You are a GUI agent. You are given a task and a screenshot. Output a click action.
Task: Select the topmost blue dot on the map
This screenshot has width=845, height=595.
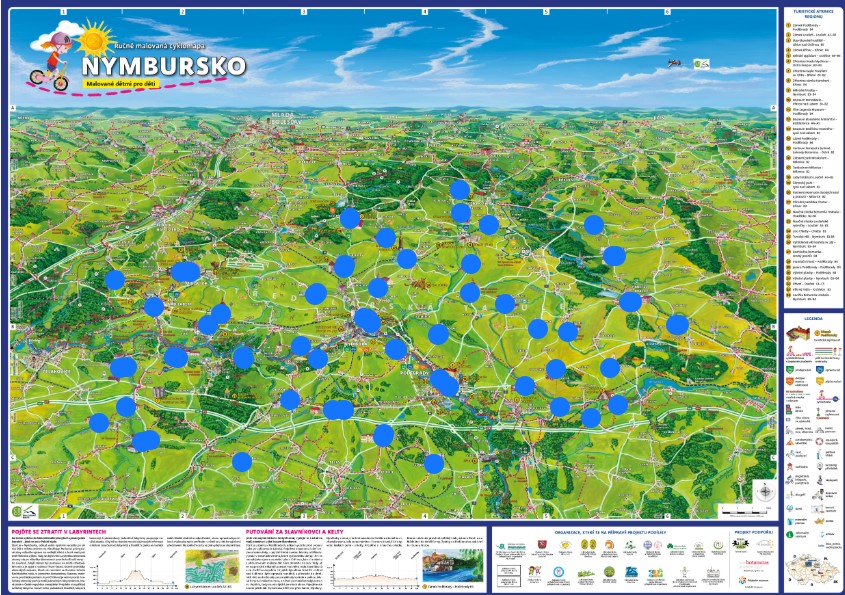coord(460,189)
